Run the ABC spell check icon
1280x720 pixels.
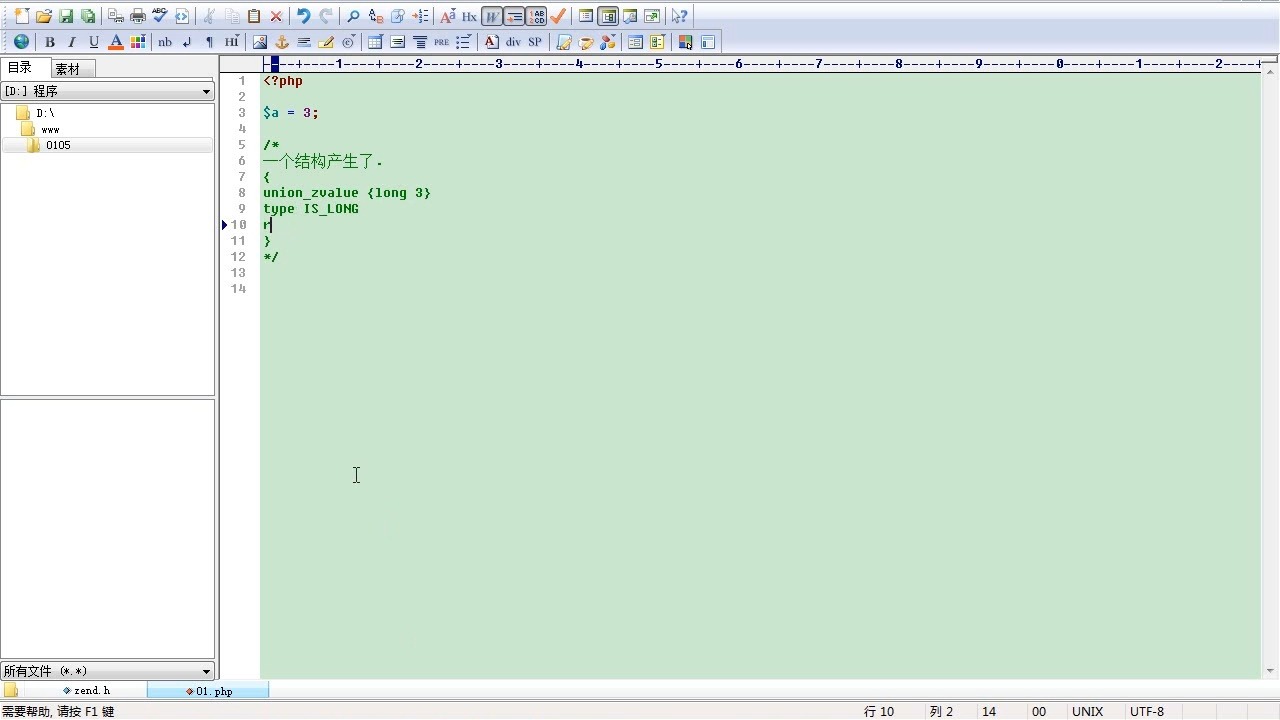pos(160,16)
